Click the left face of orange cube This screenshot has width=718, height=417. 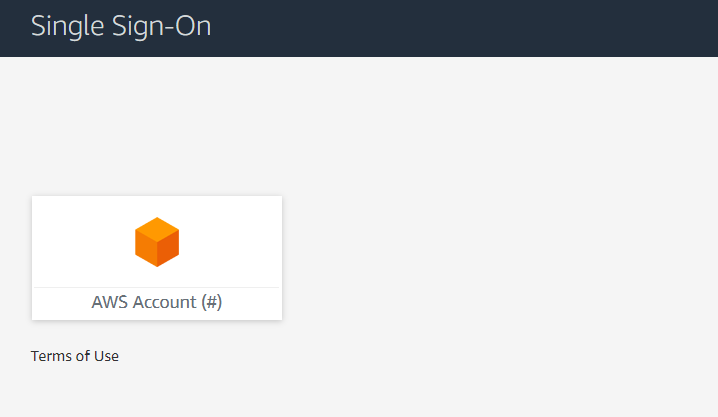tap(146, 248)
